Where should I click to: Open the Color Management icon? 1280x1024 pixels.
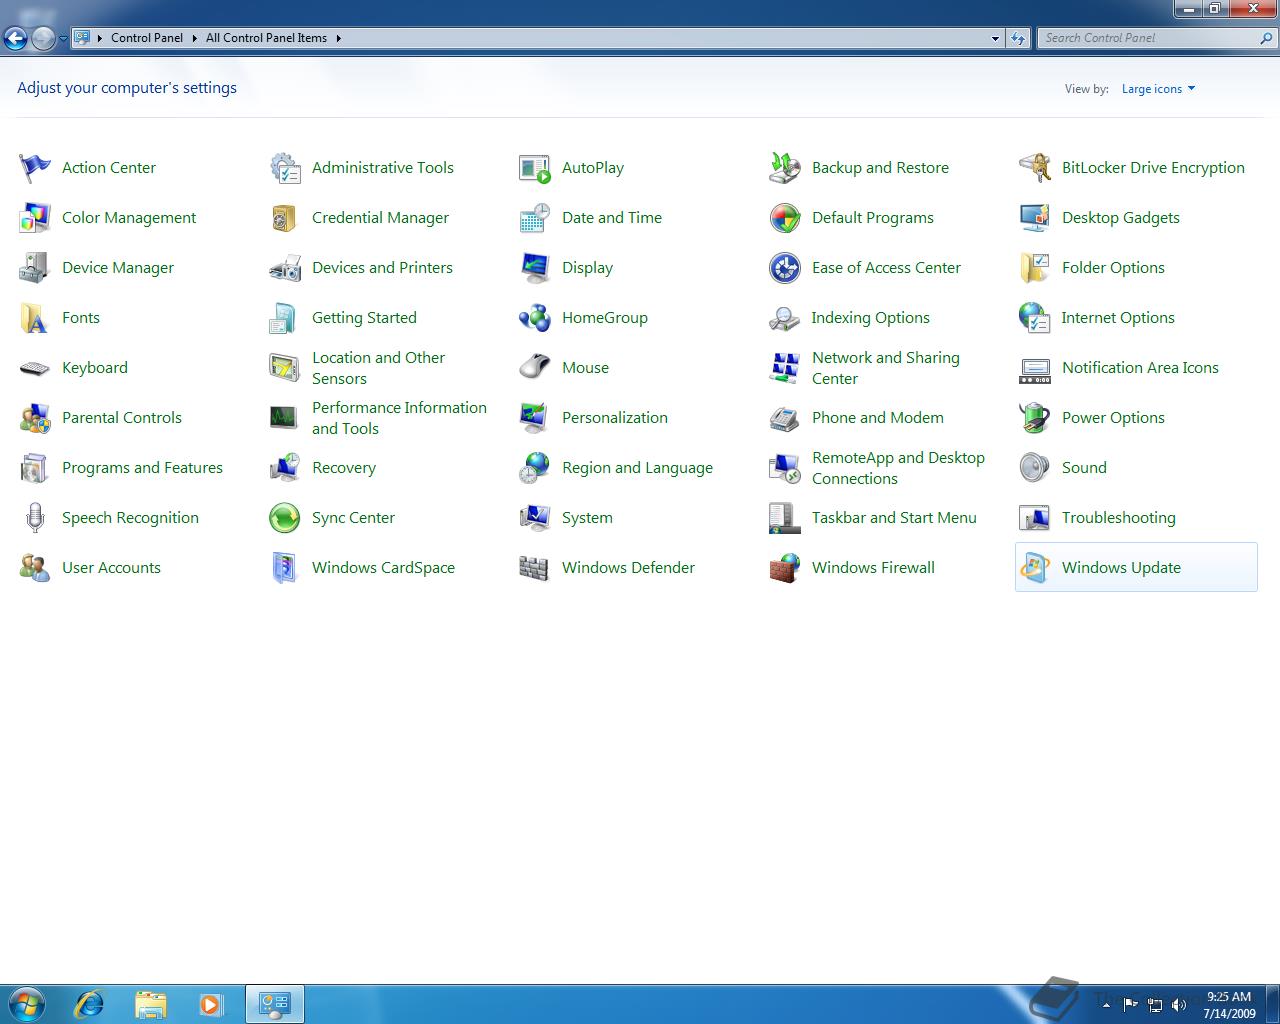pos(35,218)
